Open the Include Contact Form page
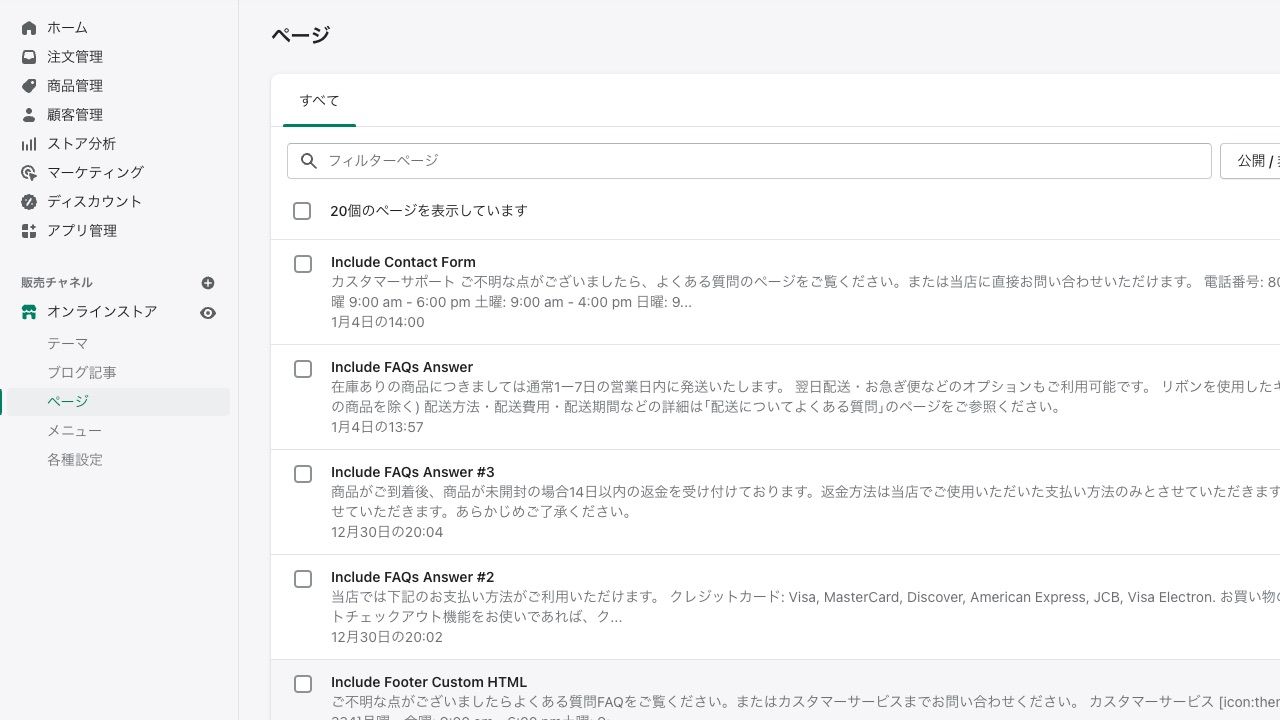1280x720 pixels. 403,262
